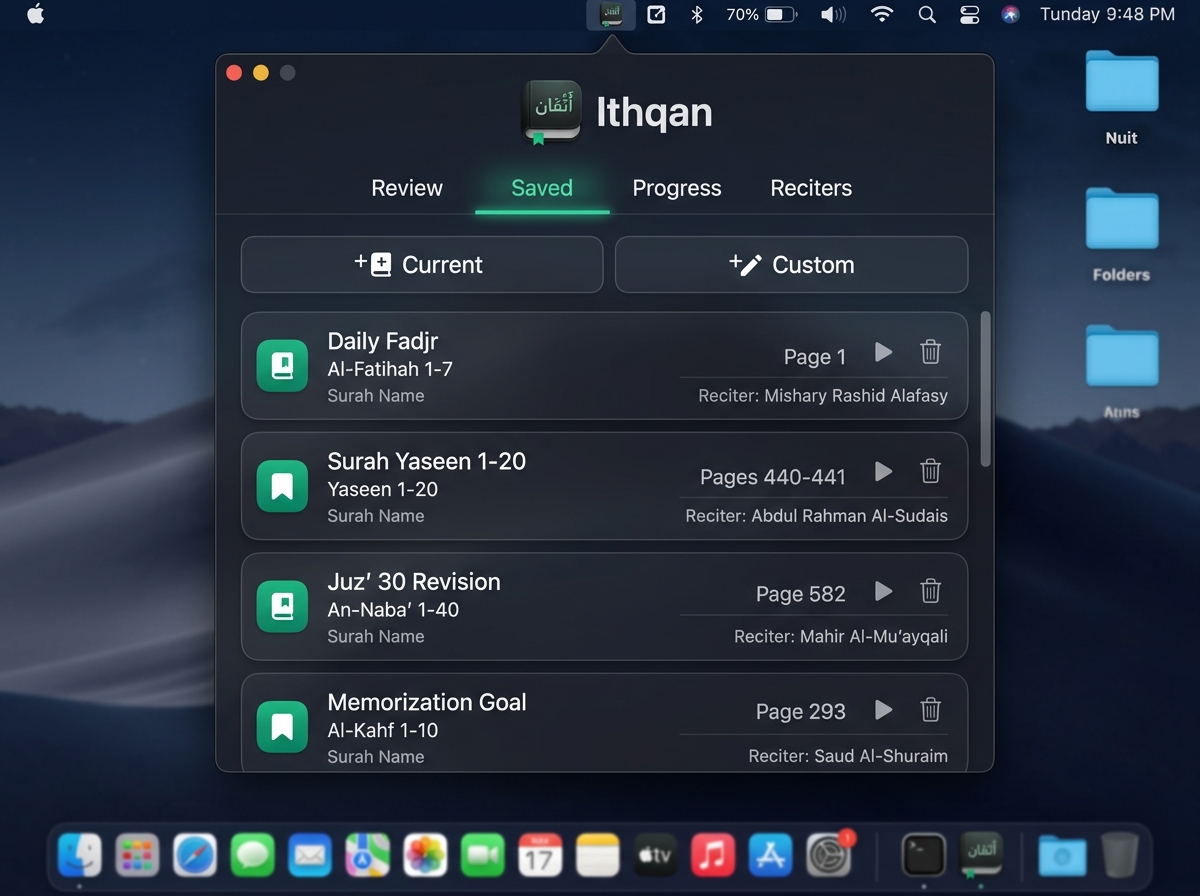Delete the Memorization Goal item
Viewport: 1200px width, 896px height.
930,710
